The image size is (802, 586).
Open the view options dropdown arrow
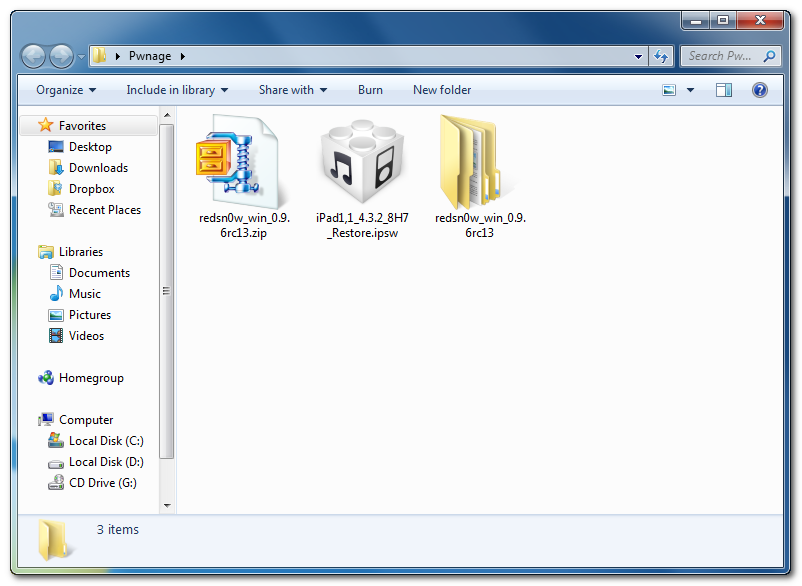(x=691, y=90)
